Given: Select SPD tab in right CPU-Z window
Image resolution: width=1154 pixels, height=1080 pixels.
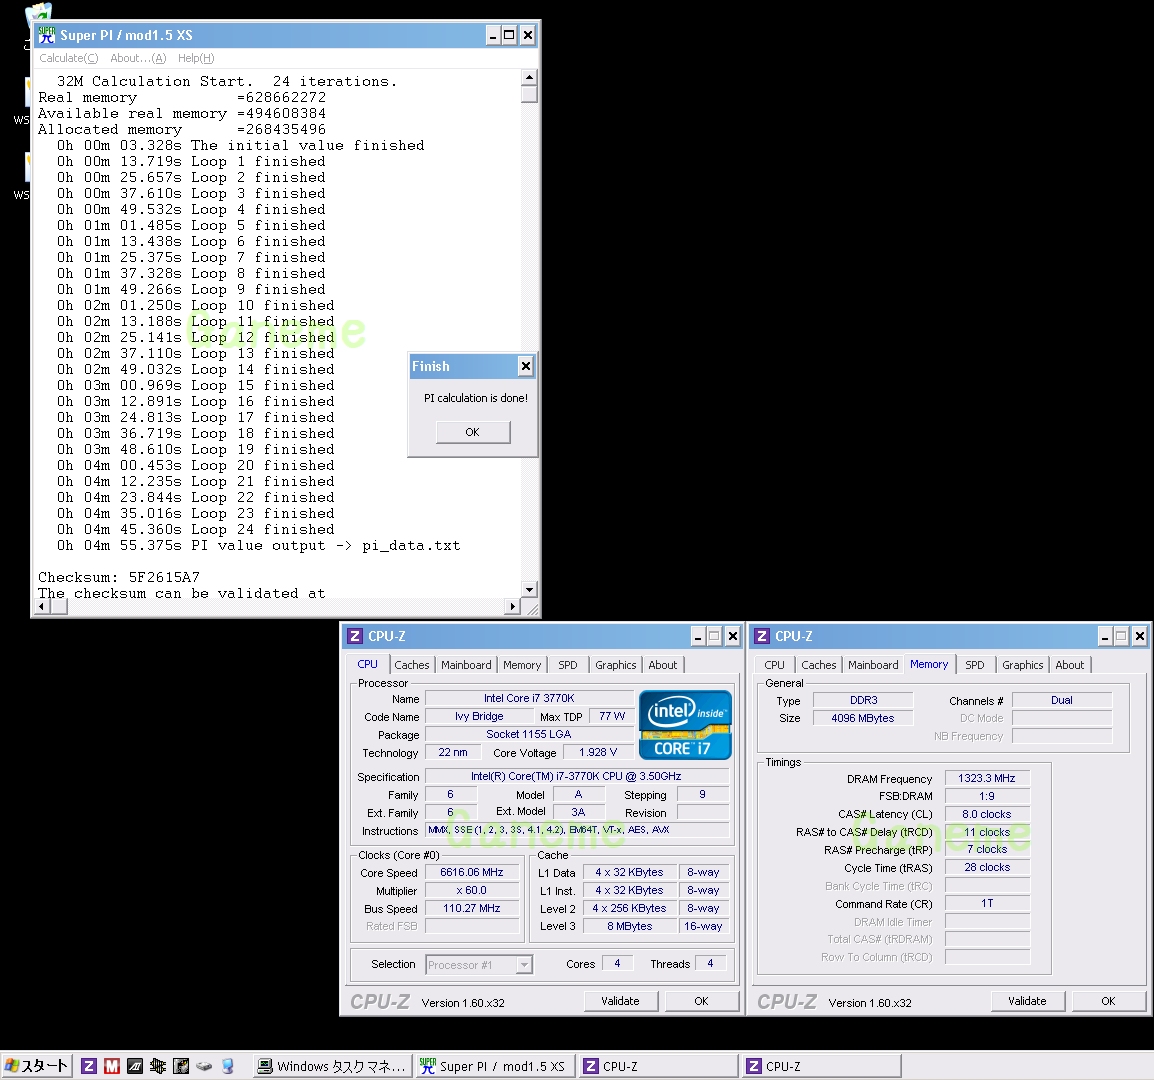Looking at the screenshot, I should [x=974, y=665].
